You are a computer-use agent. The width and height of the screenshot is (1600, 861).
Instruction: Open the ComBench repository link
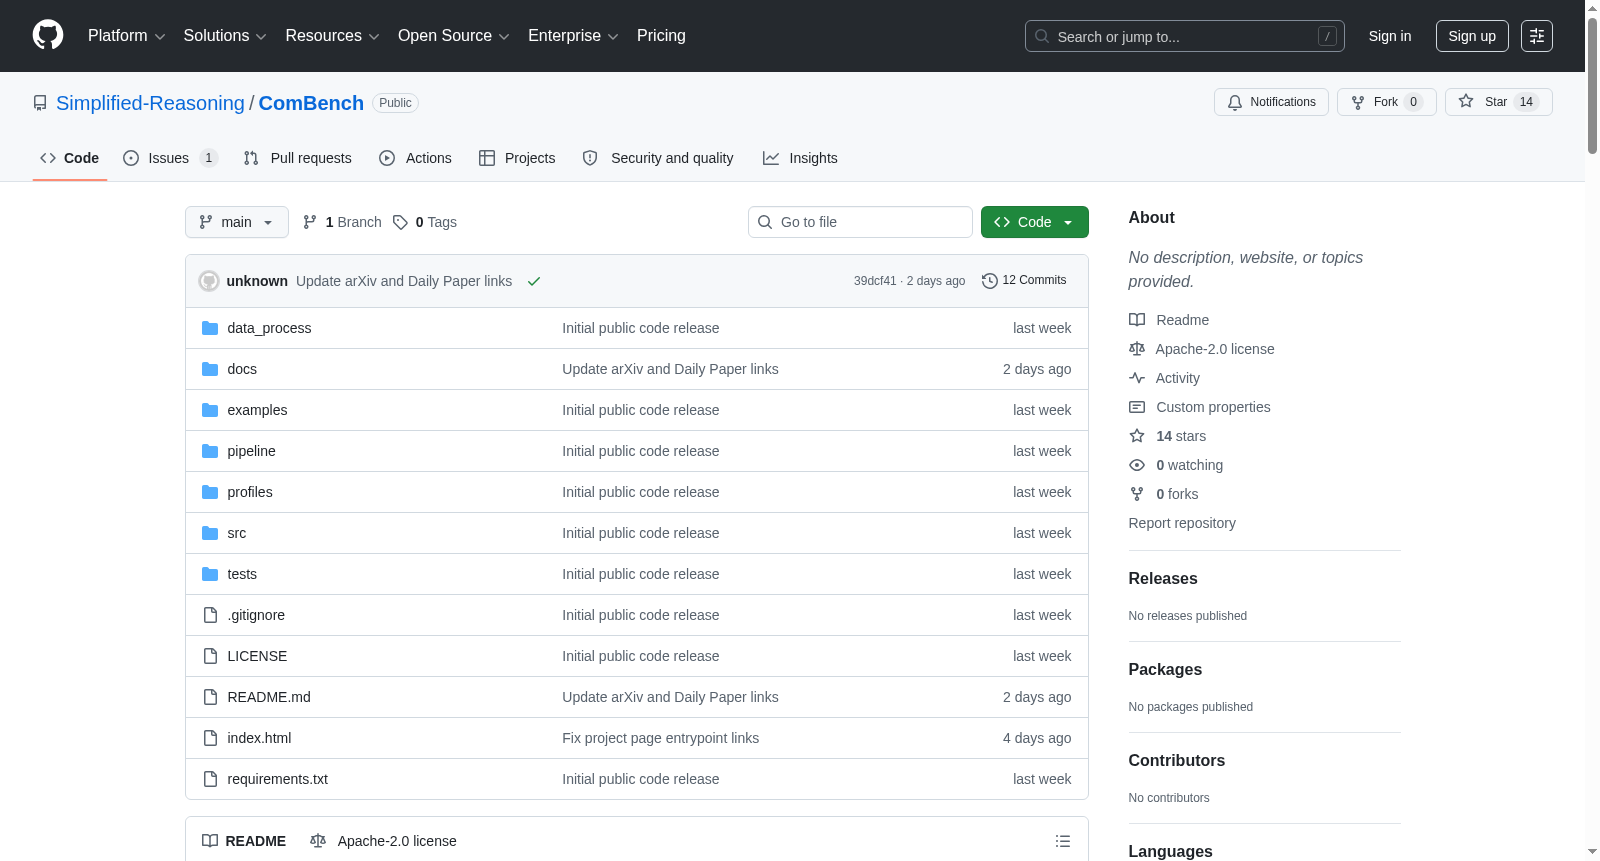(311, 103)
